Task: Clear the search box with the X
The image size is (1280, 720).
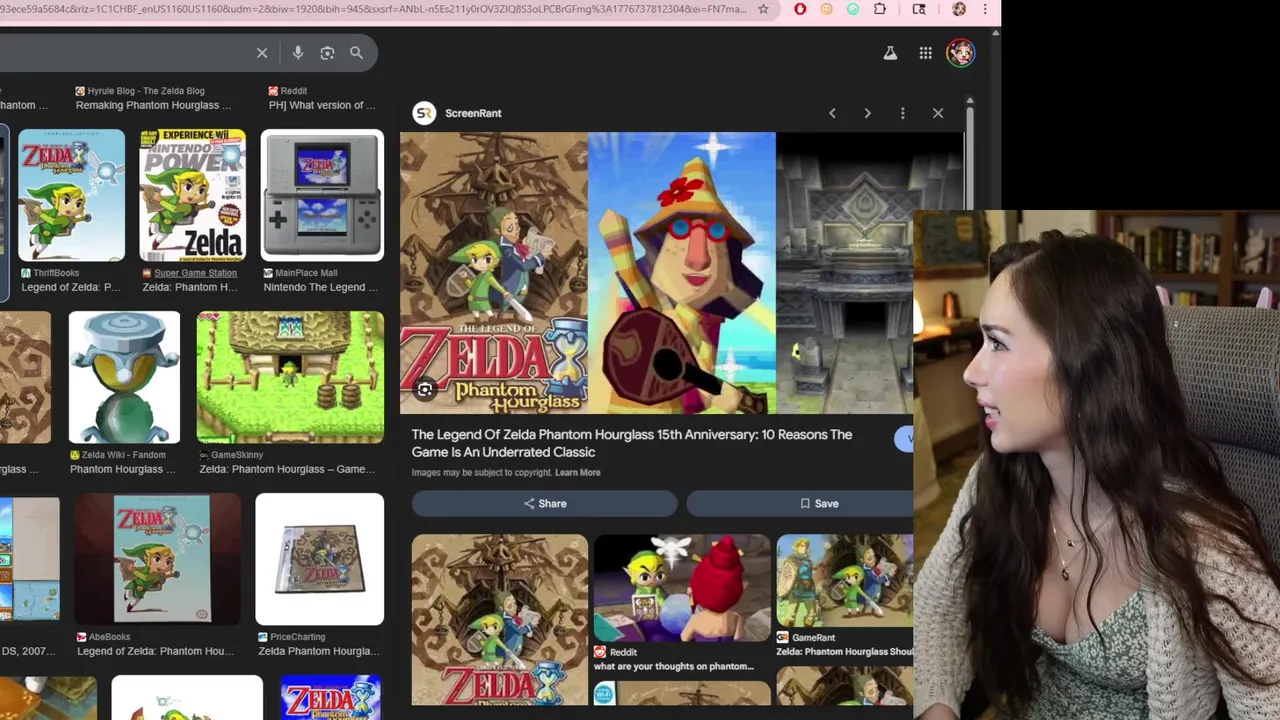Action: click(262, 53)
